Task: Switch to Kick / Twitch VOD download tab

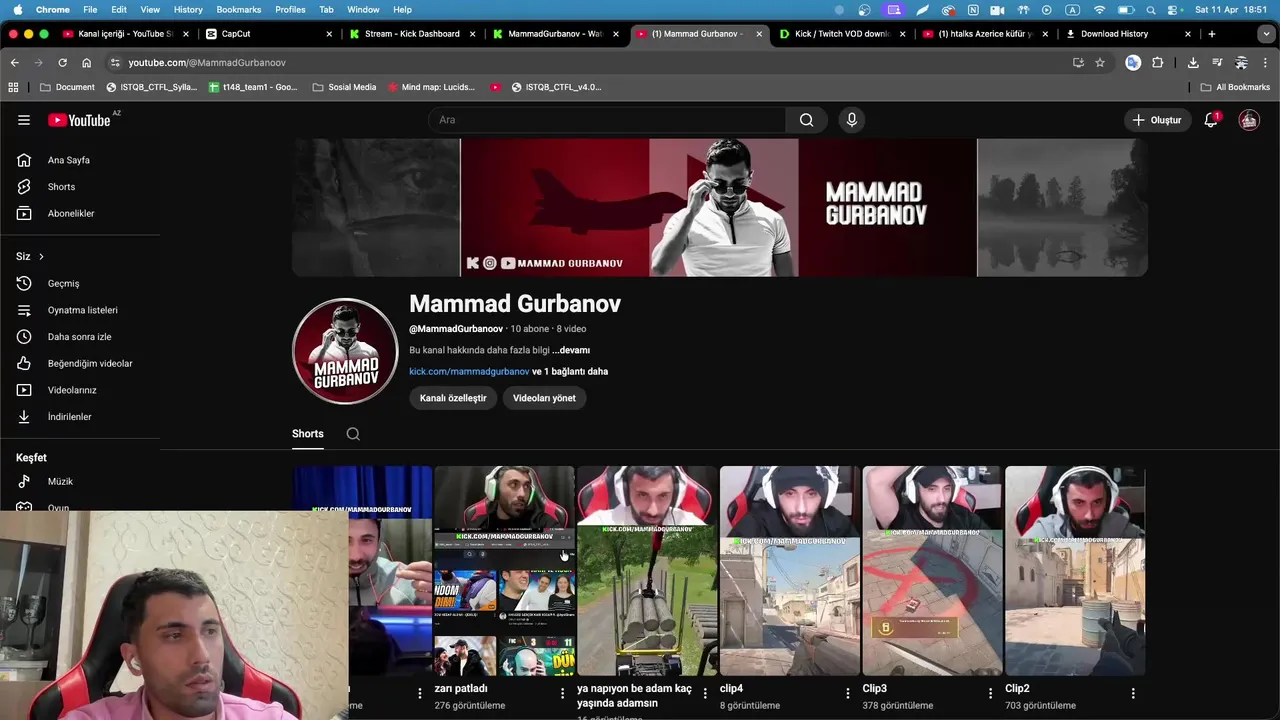Action: pos(842,34)
